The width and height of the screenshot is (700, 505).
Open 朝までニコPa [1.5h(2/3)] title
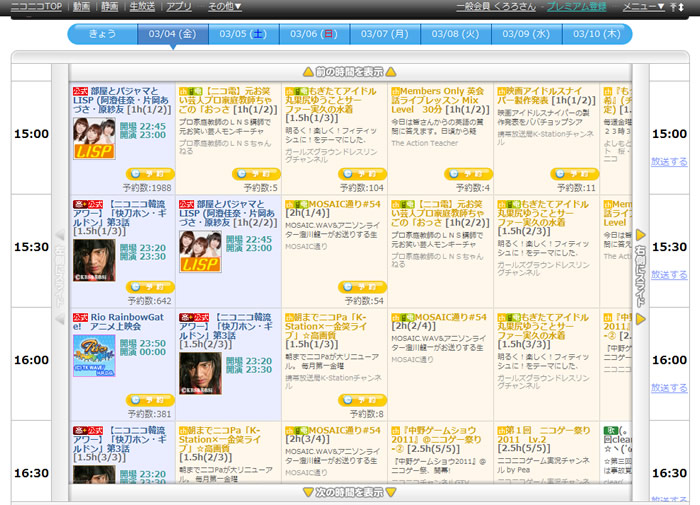click(220, 443)
